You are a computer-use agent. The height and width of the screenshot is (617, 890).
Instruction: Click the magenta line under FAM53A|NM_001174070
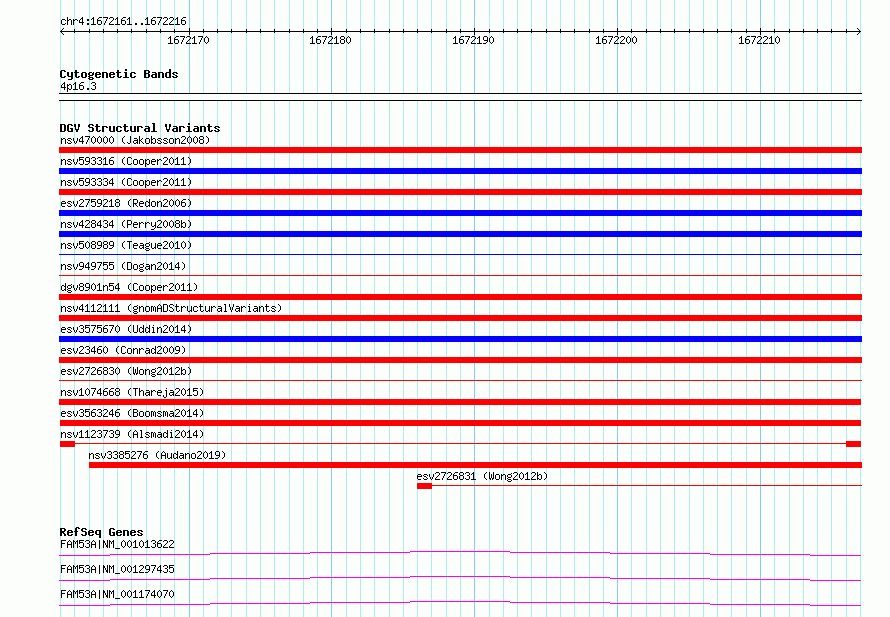coord(460,603)
